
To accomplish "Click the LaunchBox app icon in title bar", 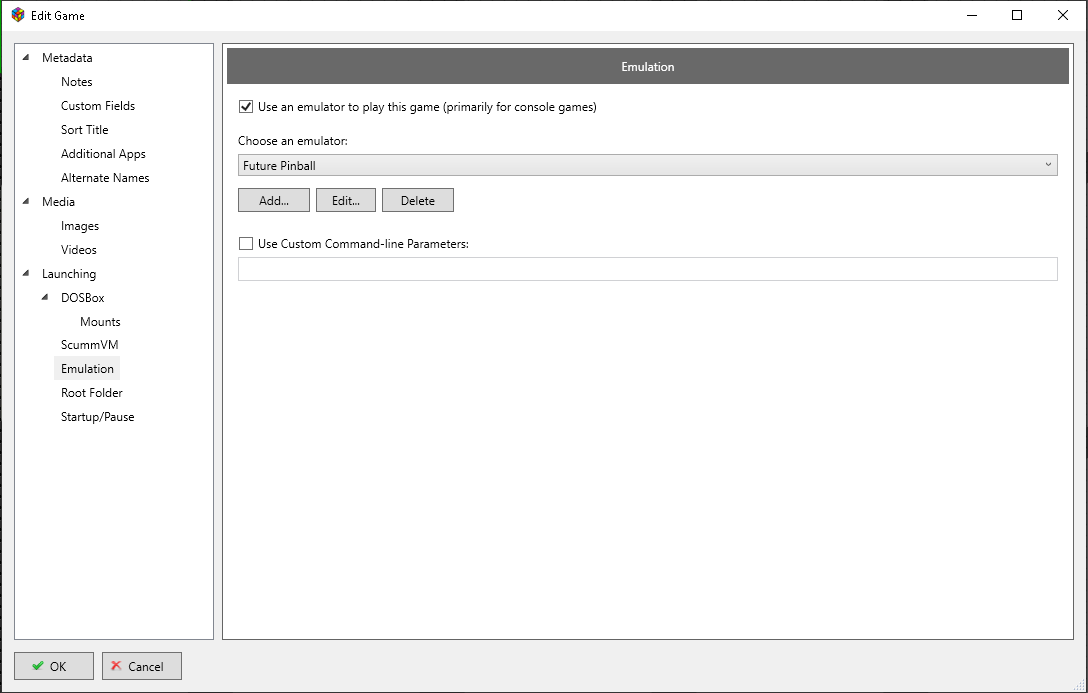I will (x=18, y=15).
